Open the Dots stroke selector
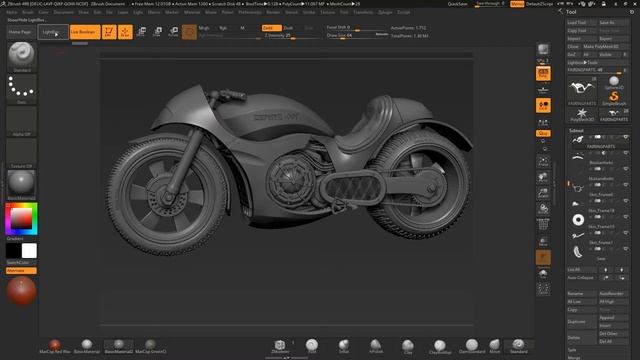Image resolution: width=640 pixels, height=360 pixels. point(22,89)
